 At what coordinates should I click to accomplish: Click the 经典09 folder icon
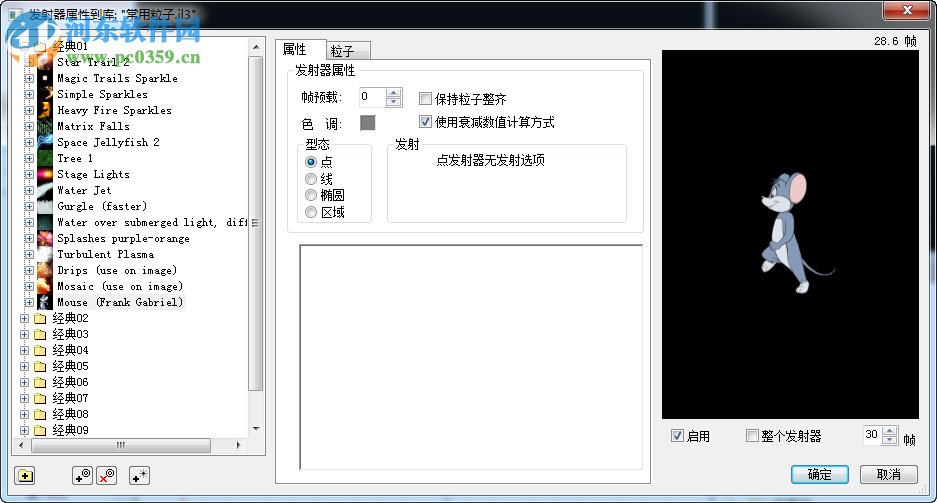40,430
